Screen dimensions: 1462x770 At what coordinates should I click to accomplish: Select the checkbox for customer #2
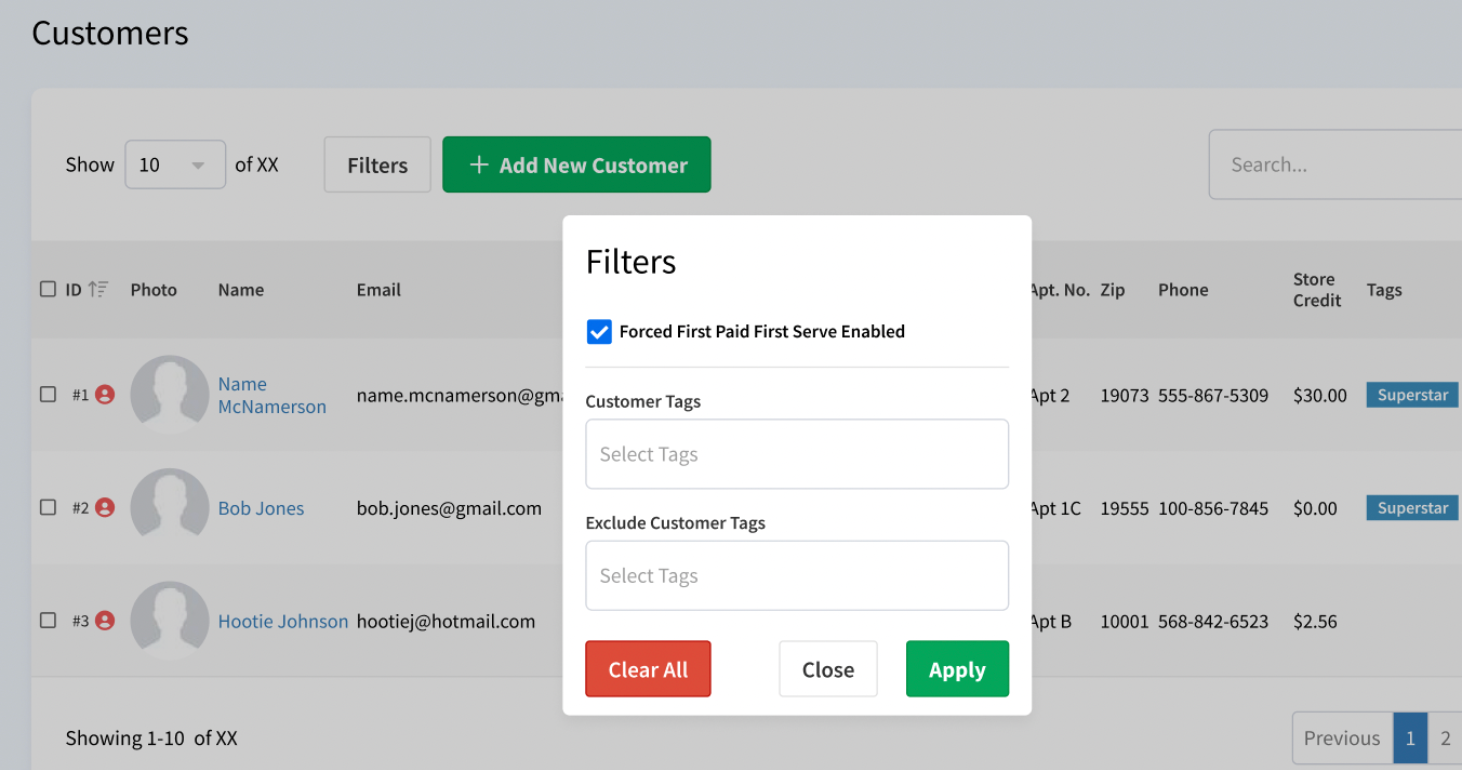pyautogui.click(x=48, y=507)
